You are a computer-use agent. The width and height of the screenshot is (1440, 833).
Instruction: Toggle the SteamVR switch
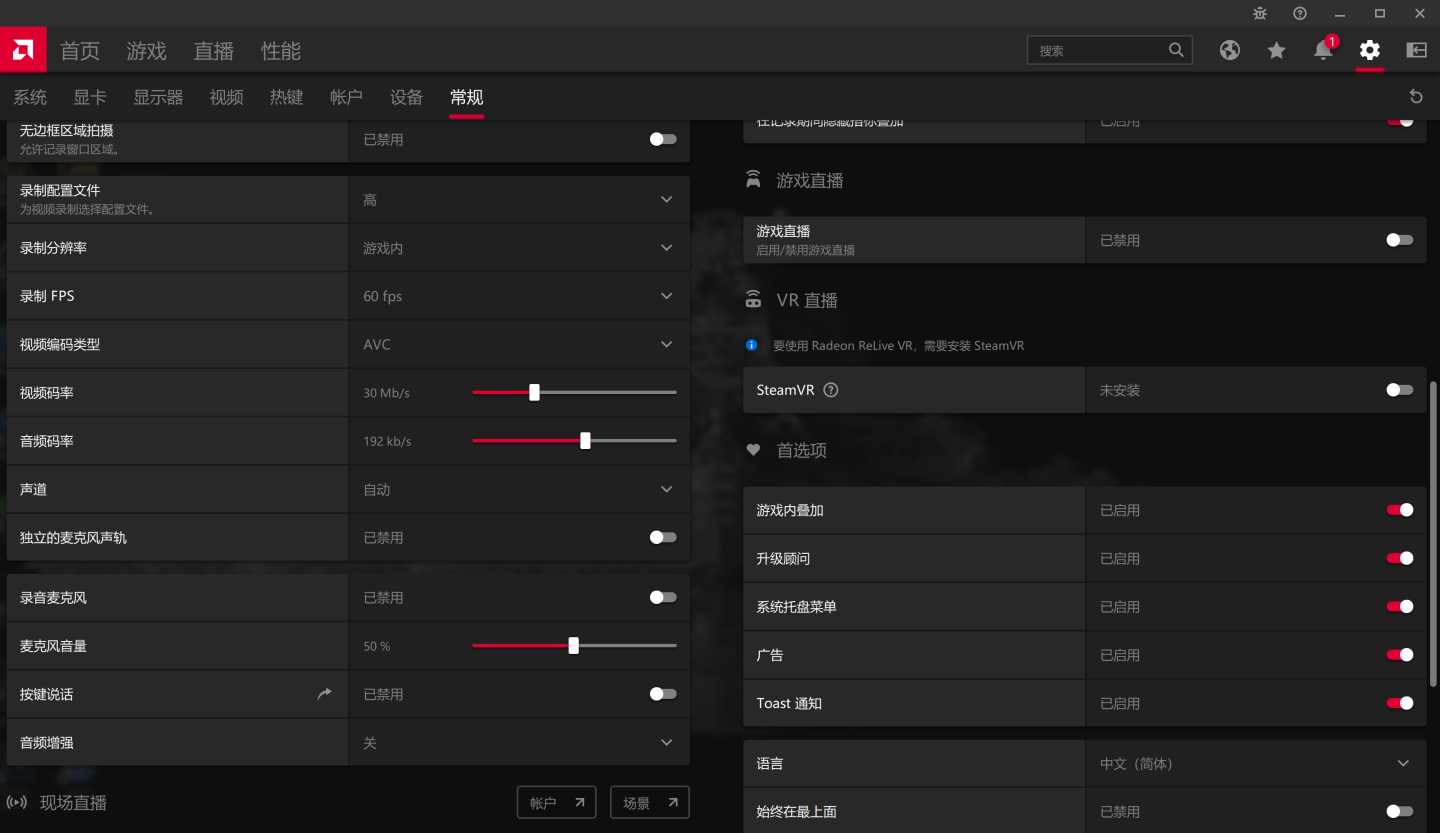(x=1400, y=390)
